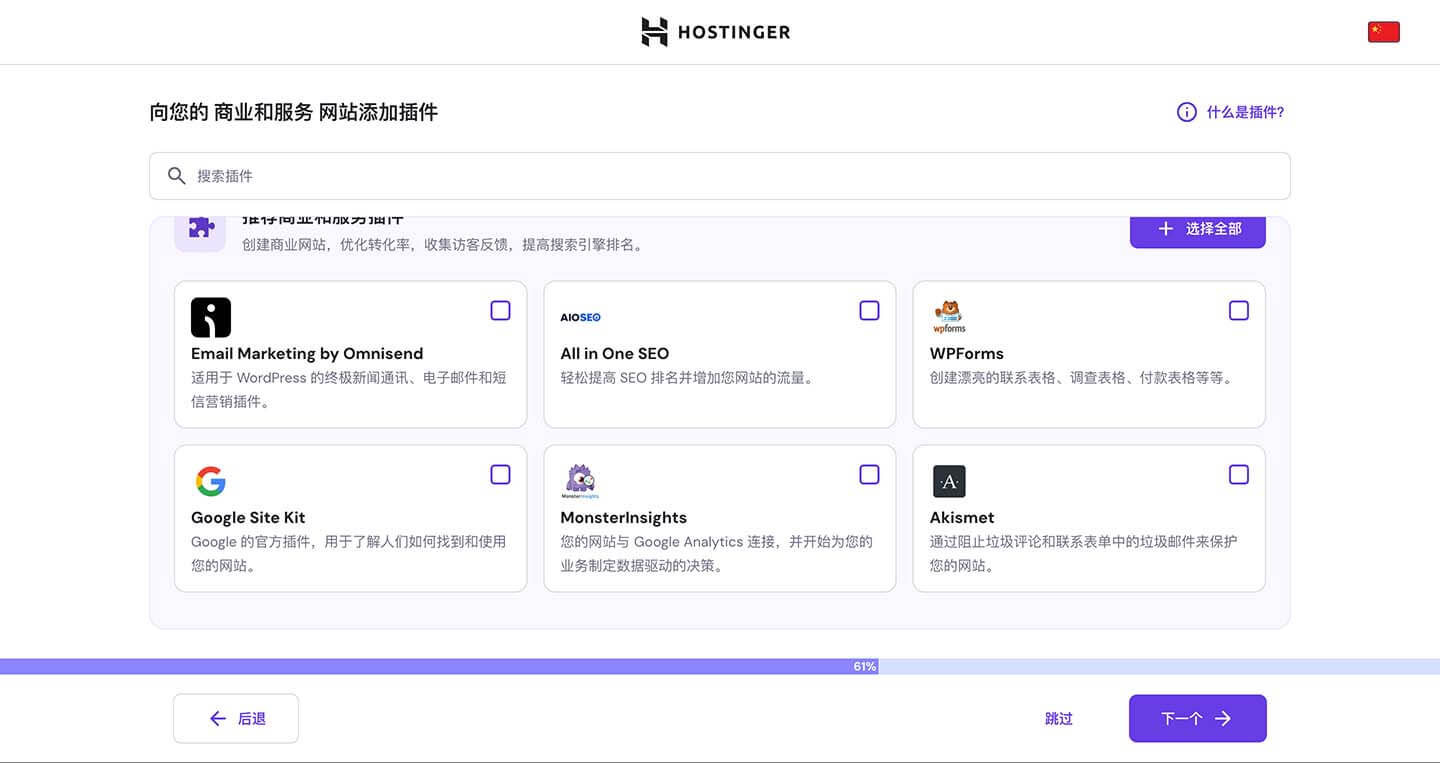The image size is (1440, 763).
Task: Check the All in One SEO checkbox
Action: click(869, 311)
